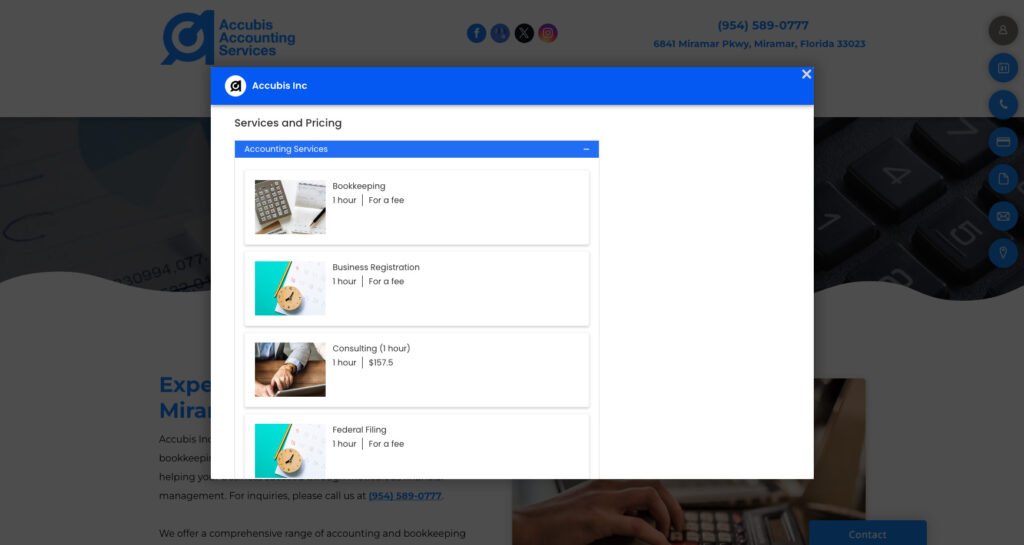Open the calendar booking icon in sidebar
1024x545 pixels.
click(x=1003, y=68)
